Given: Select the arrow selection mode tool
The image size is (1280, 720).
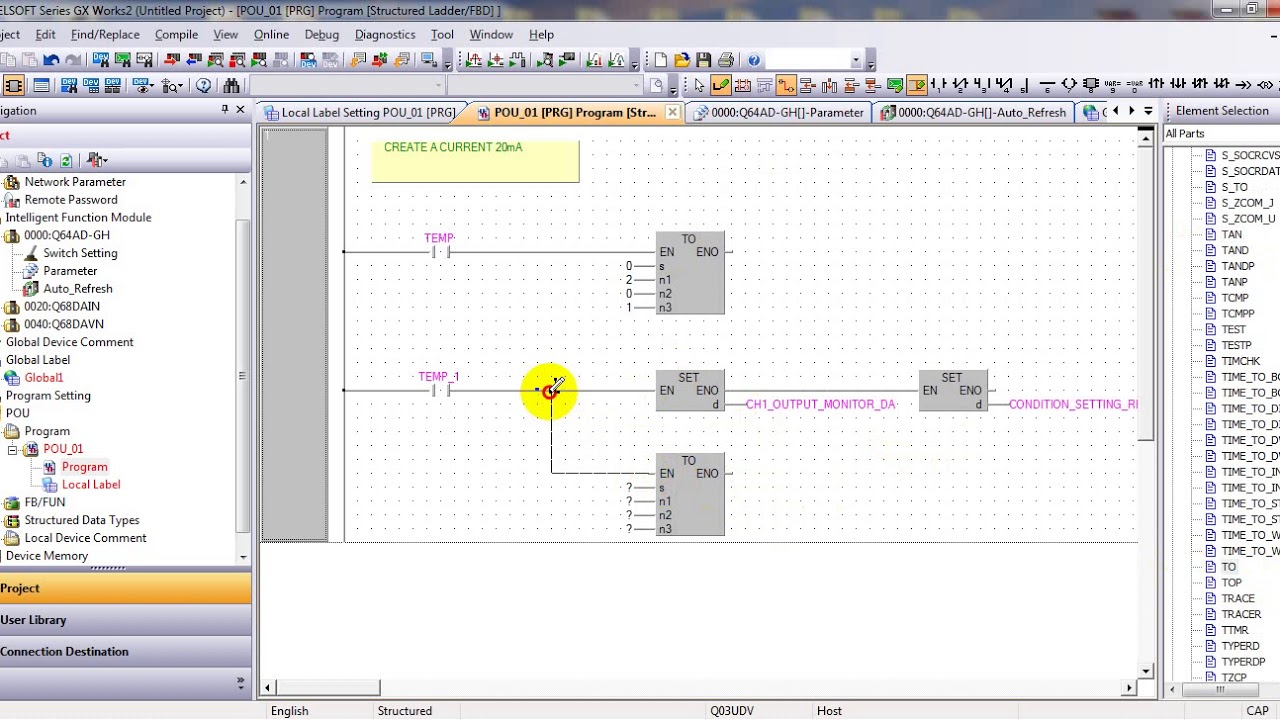Looking at the screenshot, I should point(699,85).
